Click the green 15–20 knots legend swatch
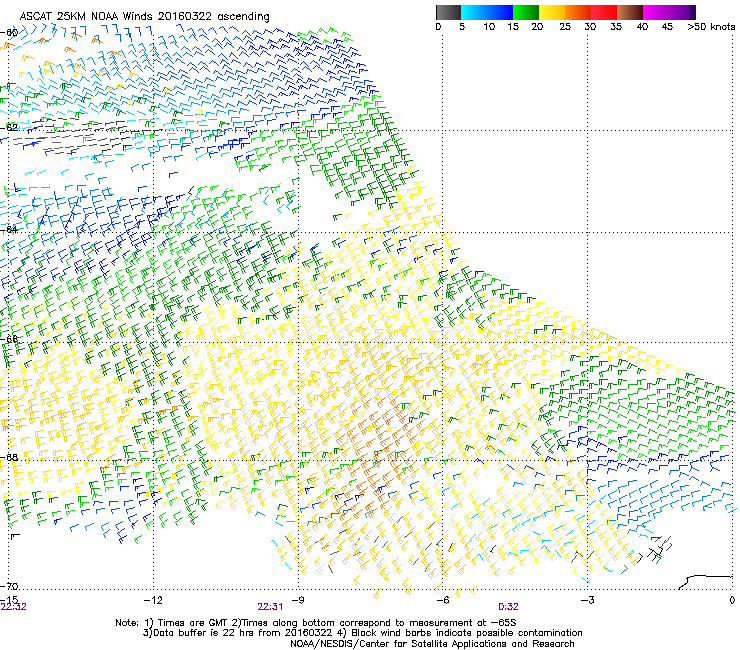This screenshot has width=740, height=650. coord(526,12)
